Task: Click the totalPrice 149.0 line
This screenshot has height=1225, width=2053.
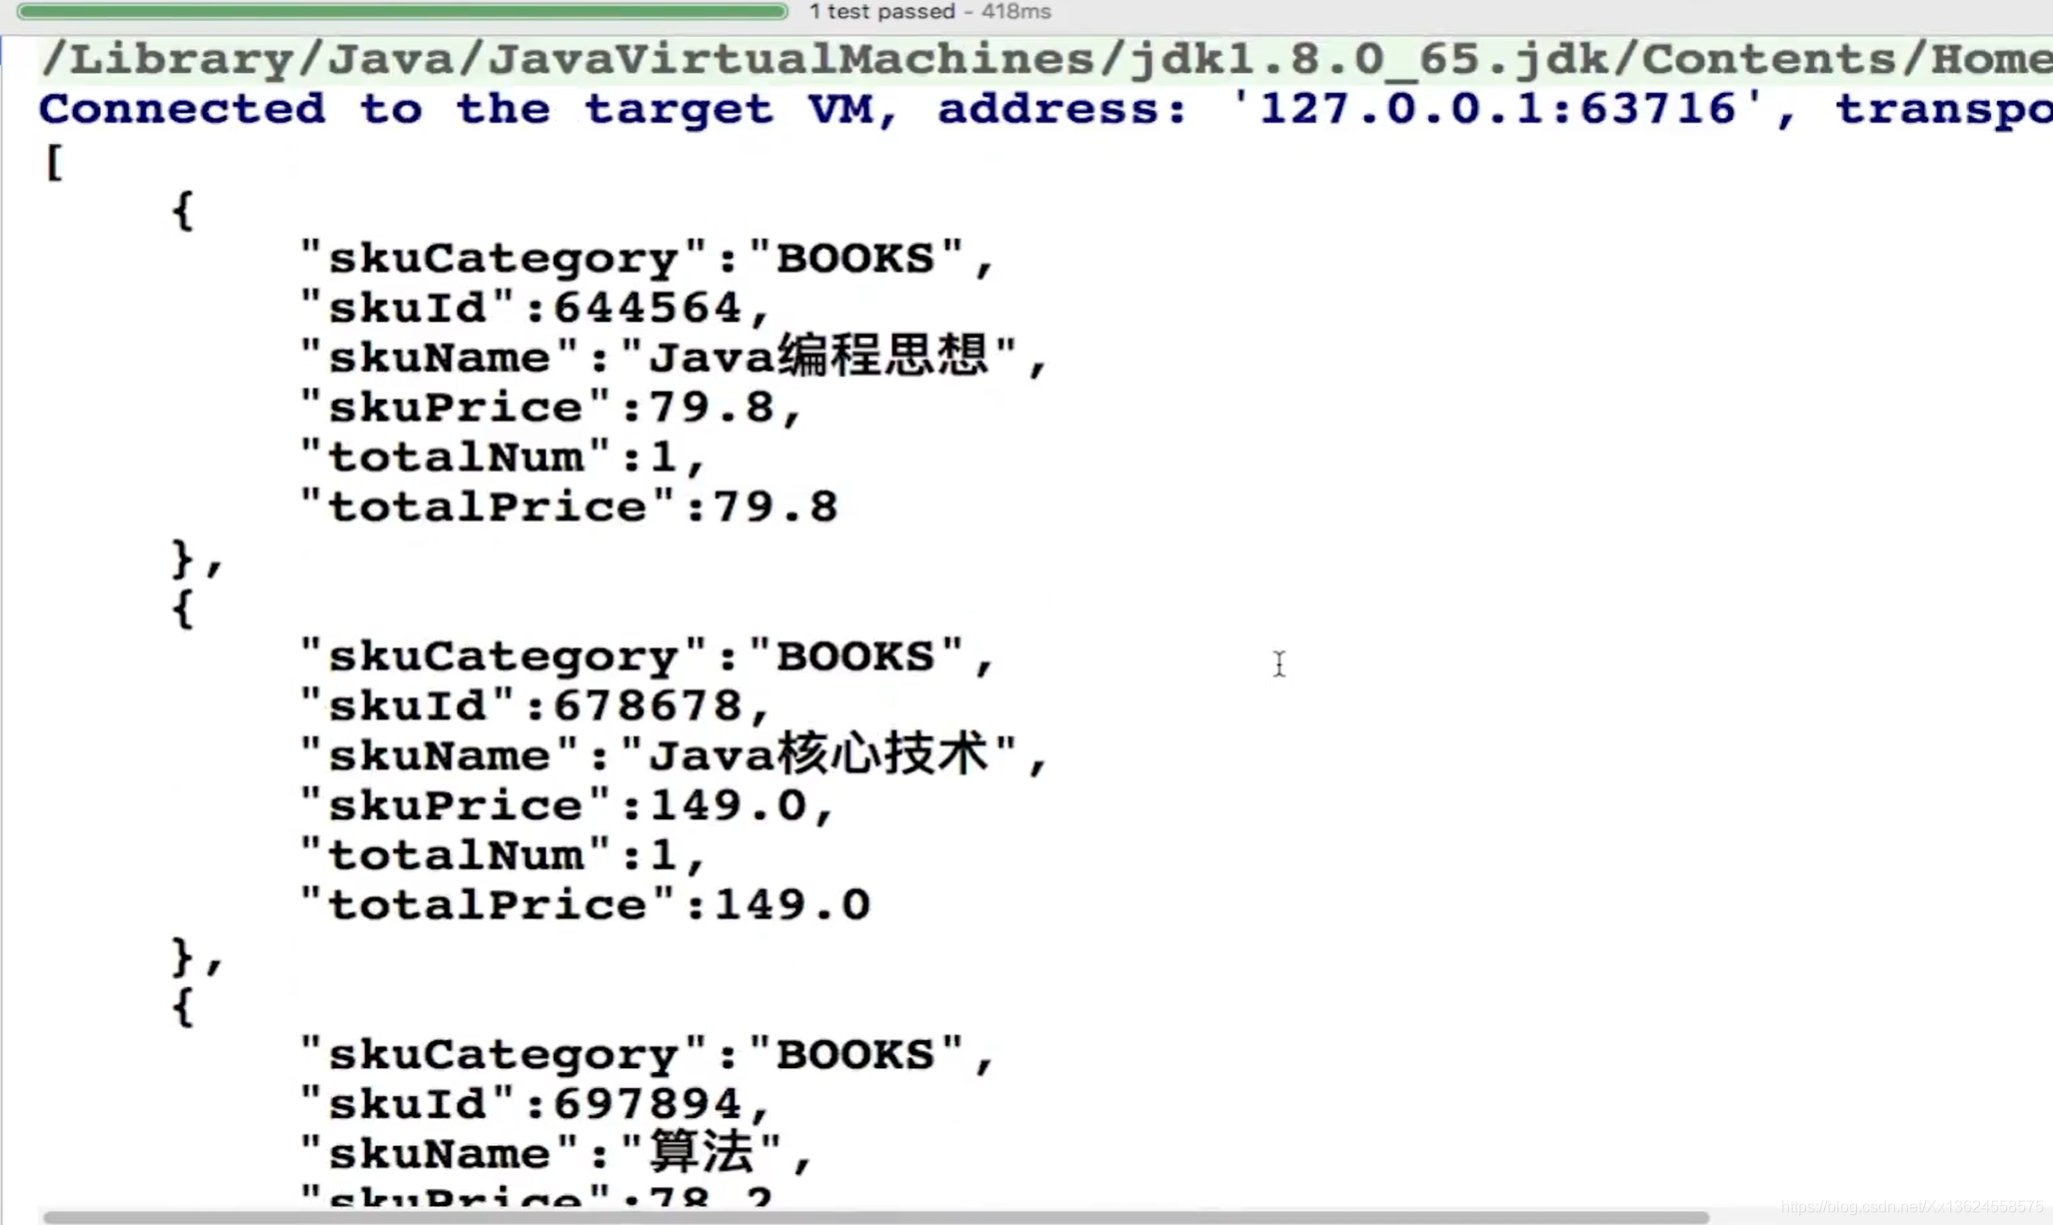Action: point(584,905)
